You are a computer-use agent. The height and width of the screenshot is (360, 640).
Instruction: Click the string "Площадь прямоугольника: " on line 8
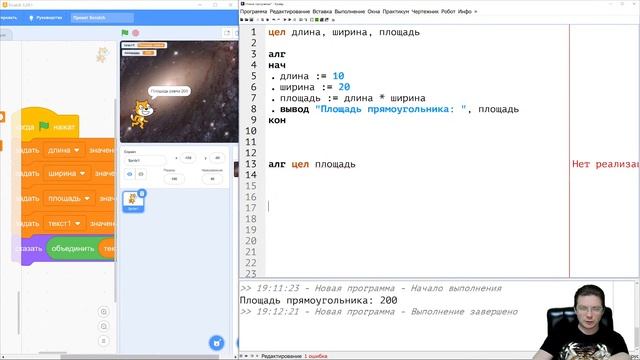391,109
